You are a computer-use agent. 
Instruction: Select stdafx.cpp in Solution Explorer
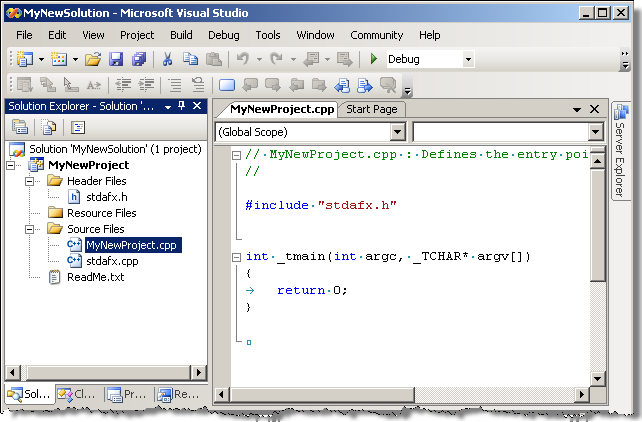coord(112,261)
